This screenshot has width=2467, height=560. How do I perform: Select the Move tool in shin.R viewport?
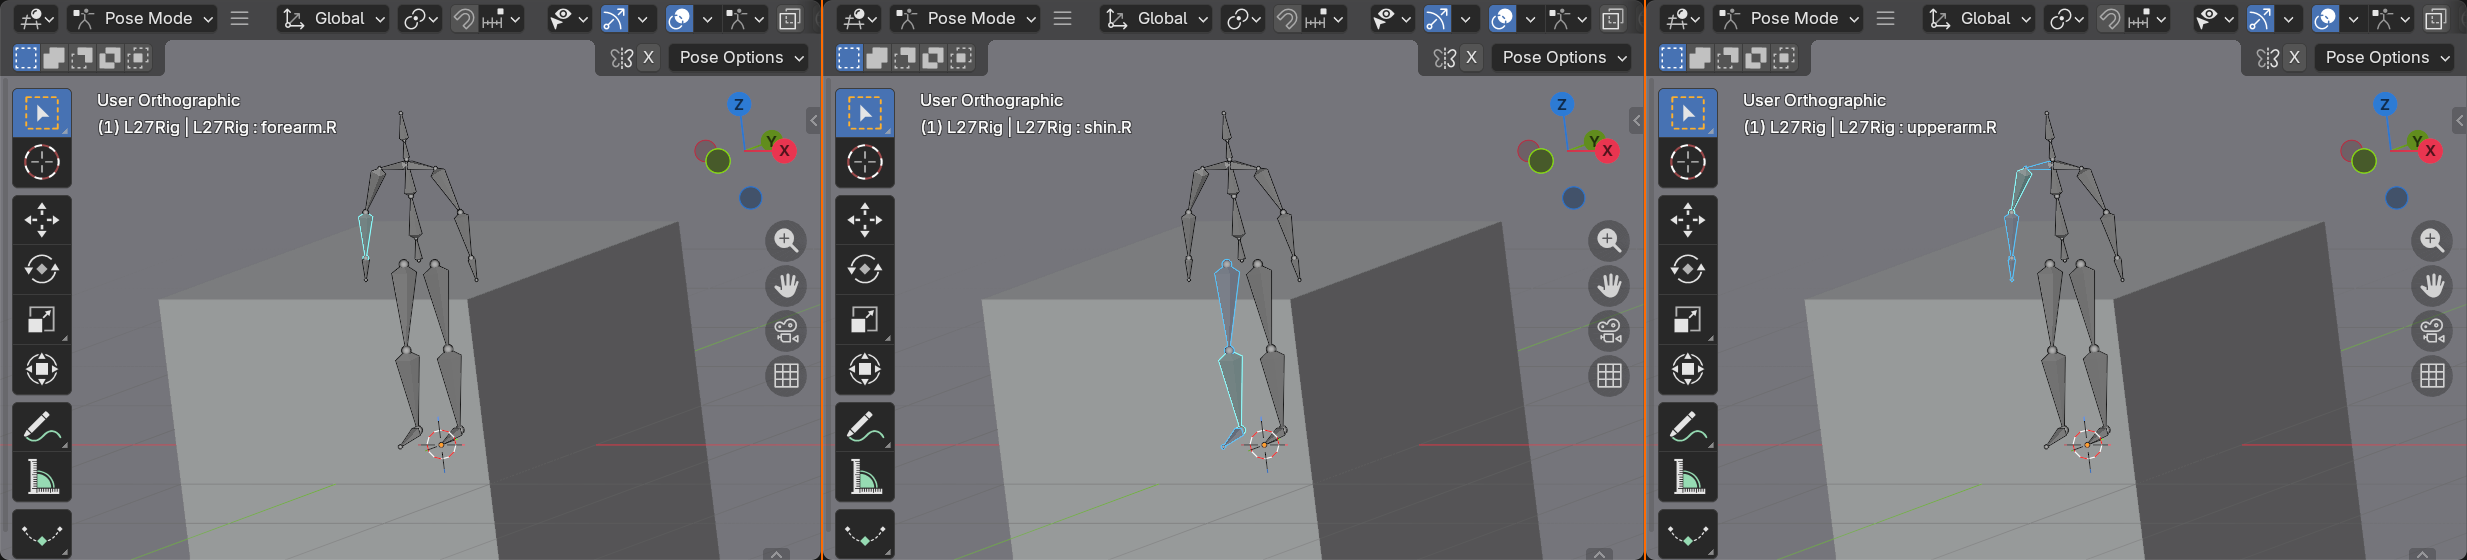(x=865, y=220)
